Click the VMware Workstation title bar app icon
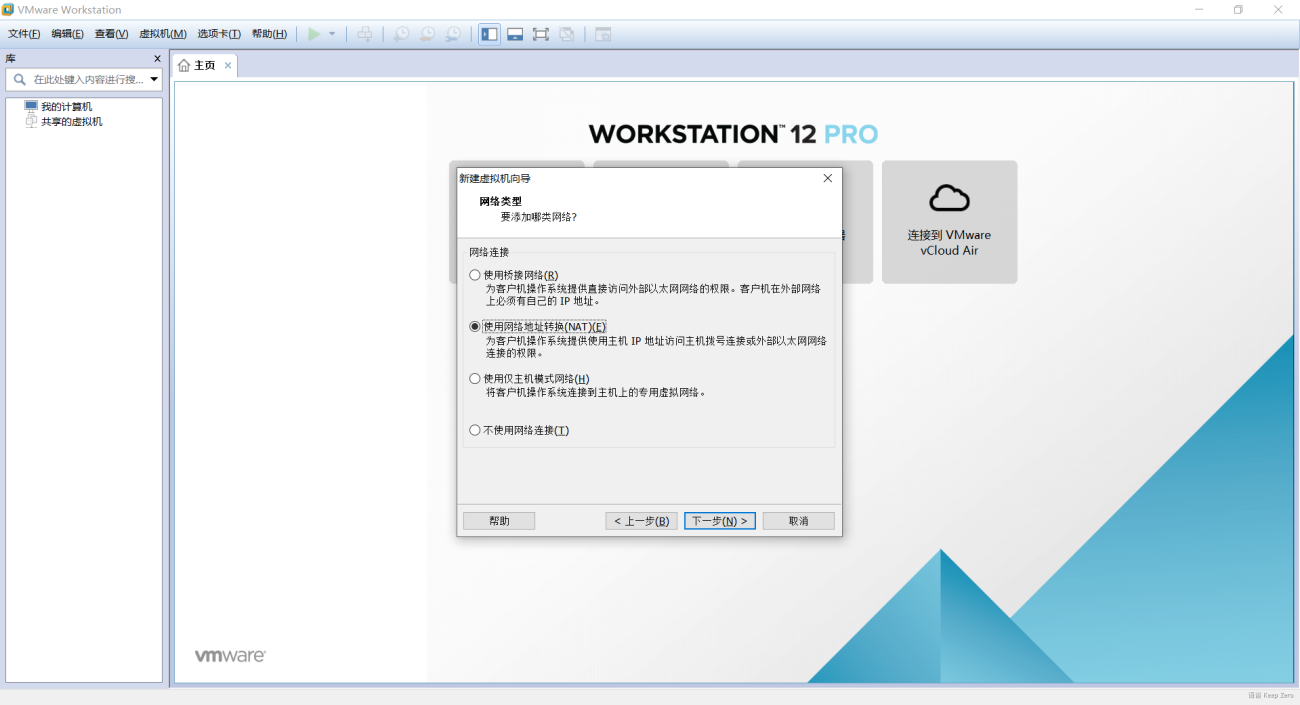Screen dimensions: 1300x705 tap(8, 9)
